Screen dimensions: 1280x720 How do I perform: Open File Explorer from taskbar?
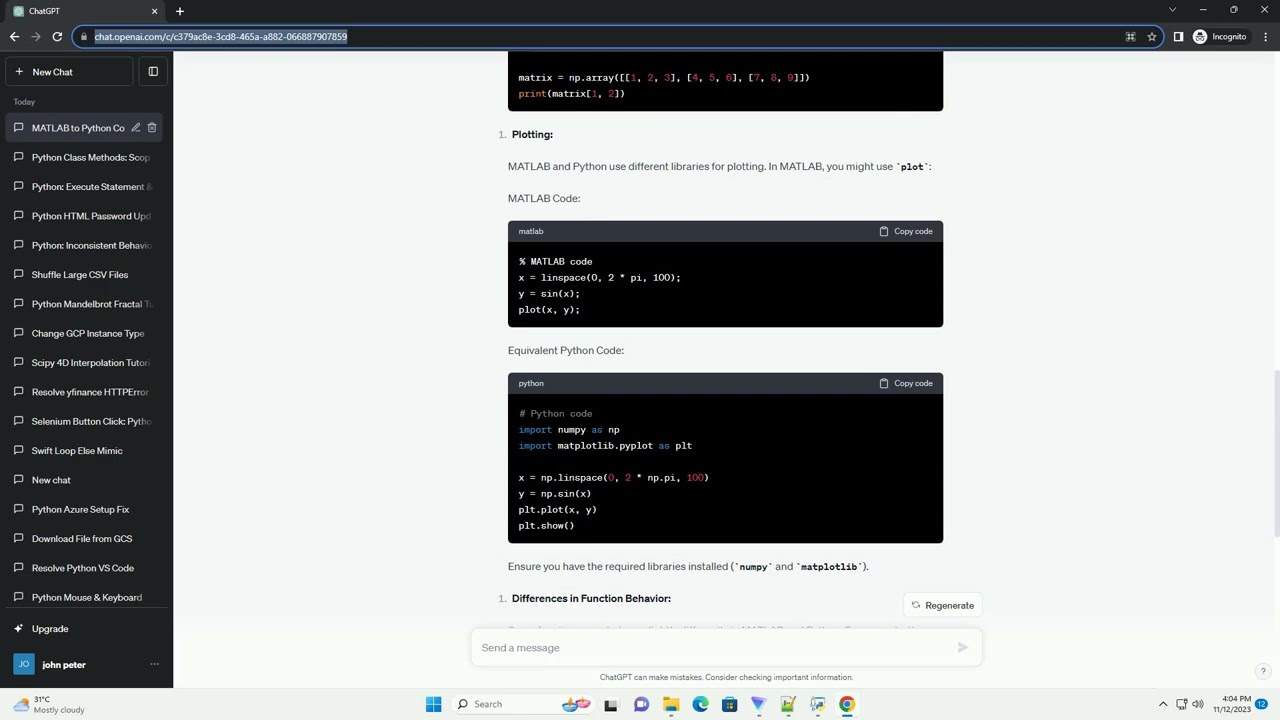[671, 704]
